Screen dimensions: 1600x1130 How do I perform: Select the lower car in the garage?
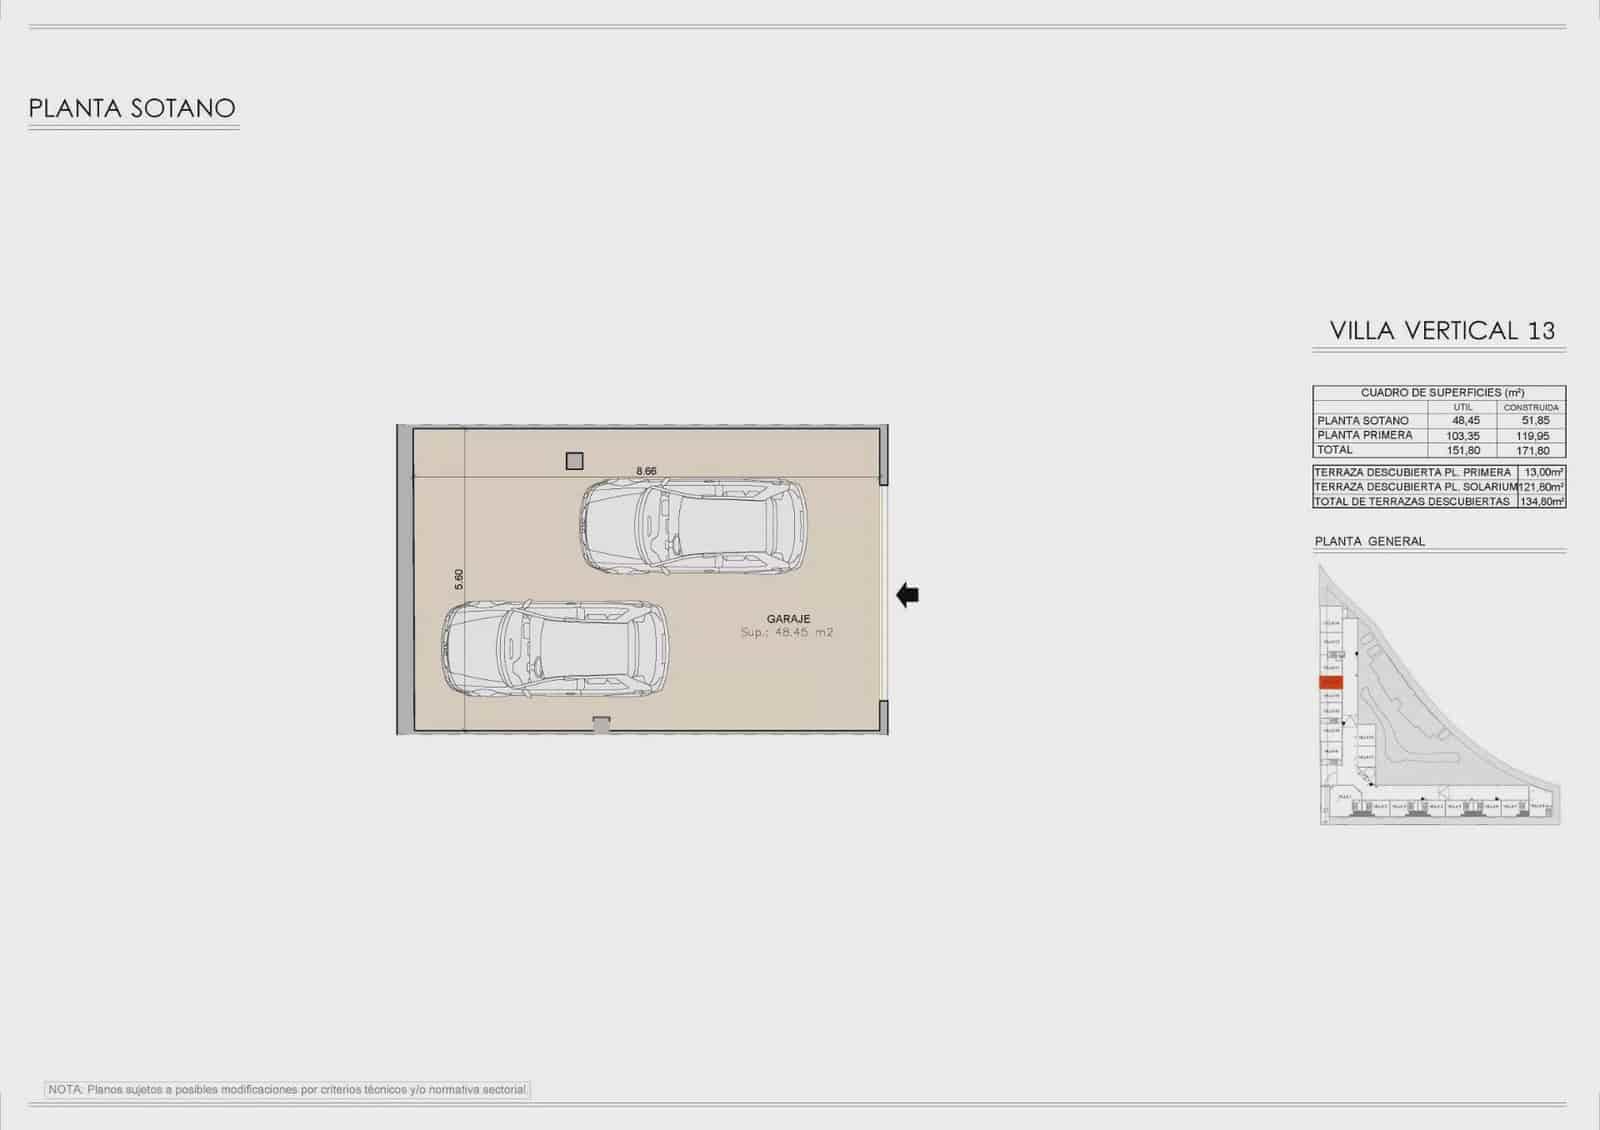pos(556,650)
